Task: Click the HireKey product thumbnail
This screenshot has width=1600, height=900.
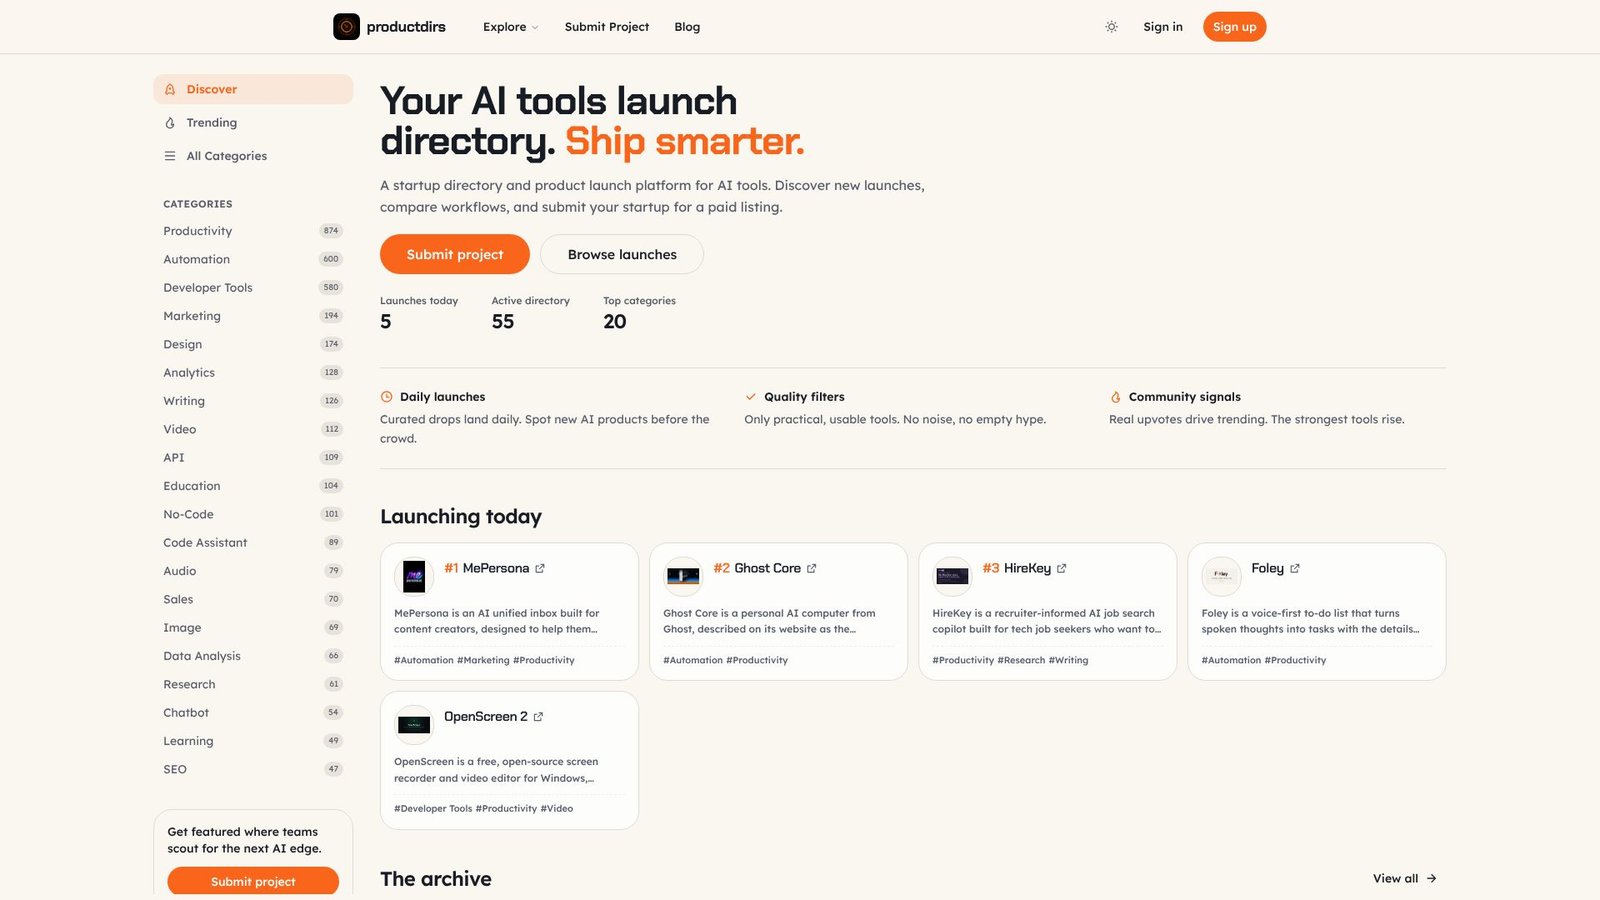Action: click(952, 577)
